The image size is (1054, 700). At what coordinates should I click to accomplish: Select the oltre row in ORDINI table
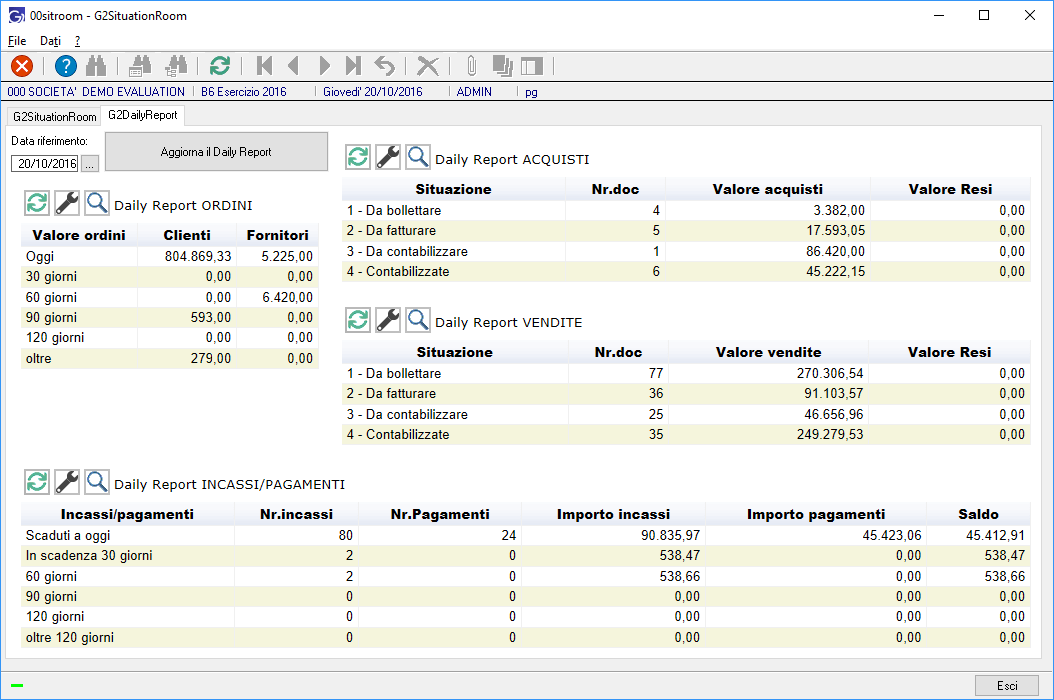[x=170, y=358]
